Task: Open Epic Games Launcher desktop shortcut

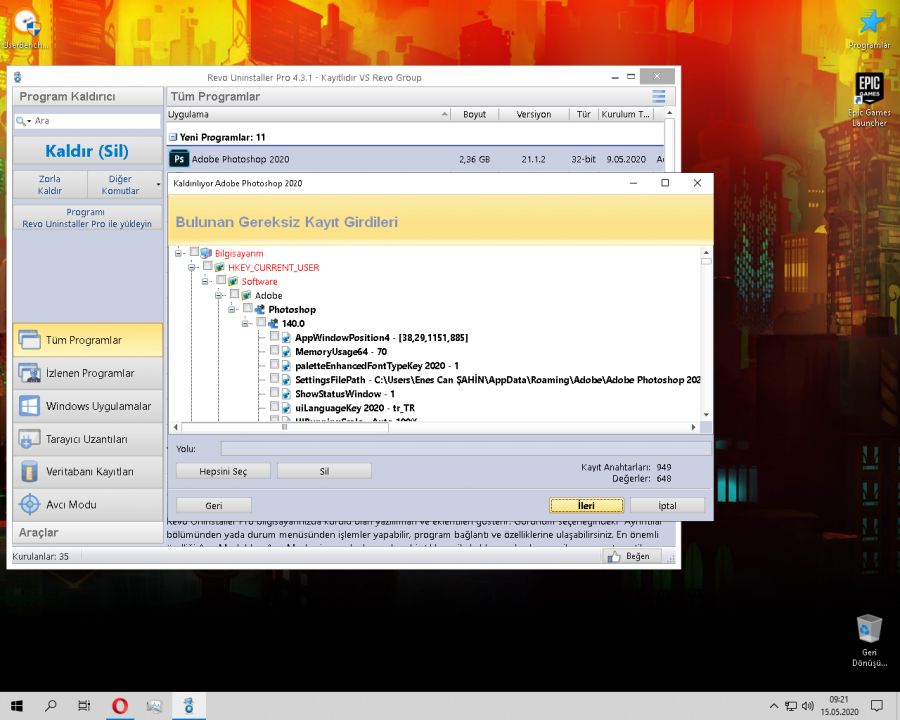Action: [x=868, y=97]
